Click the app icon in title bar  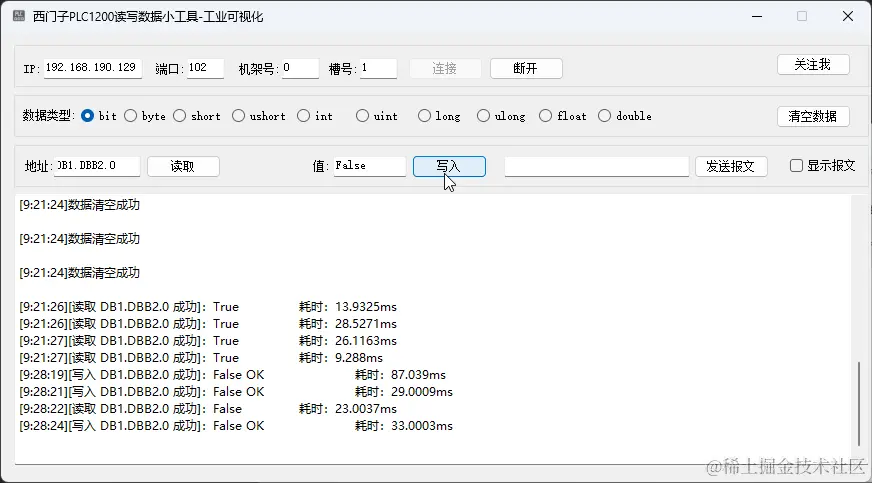pyautogui.click(x=19, y=16)
